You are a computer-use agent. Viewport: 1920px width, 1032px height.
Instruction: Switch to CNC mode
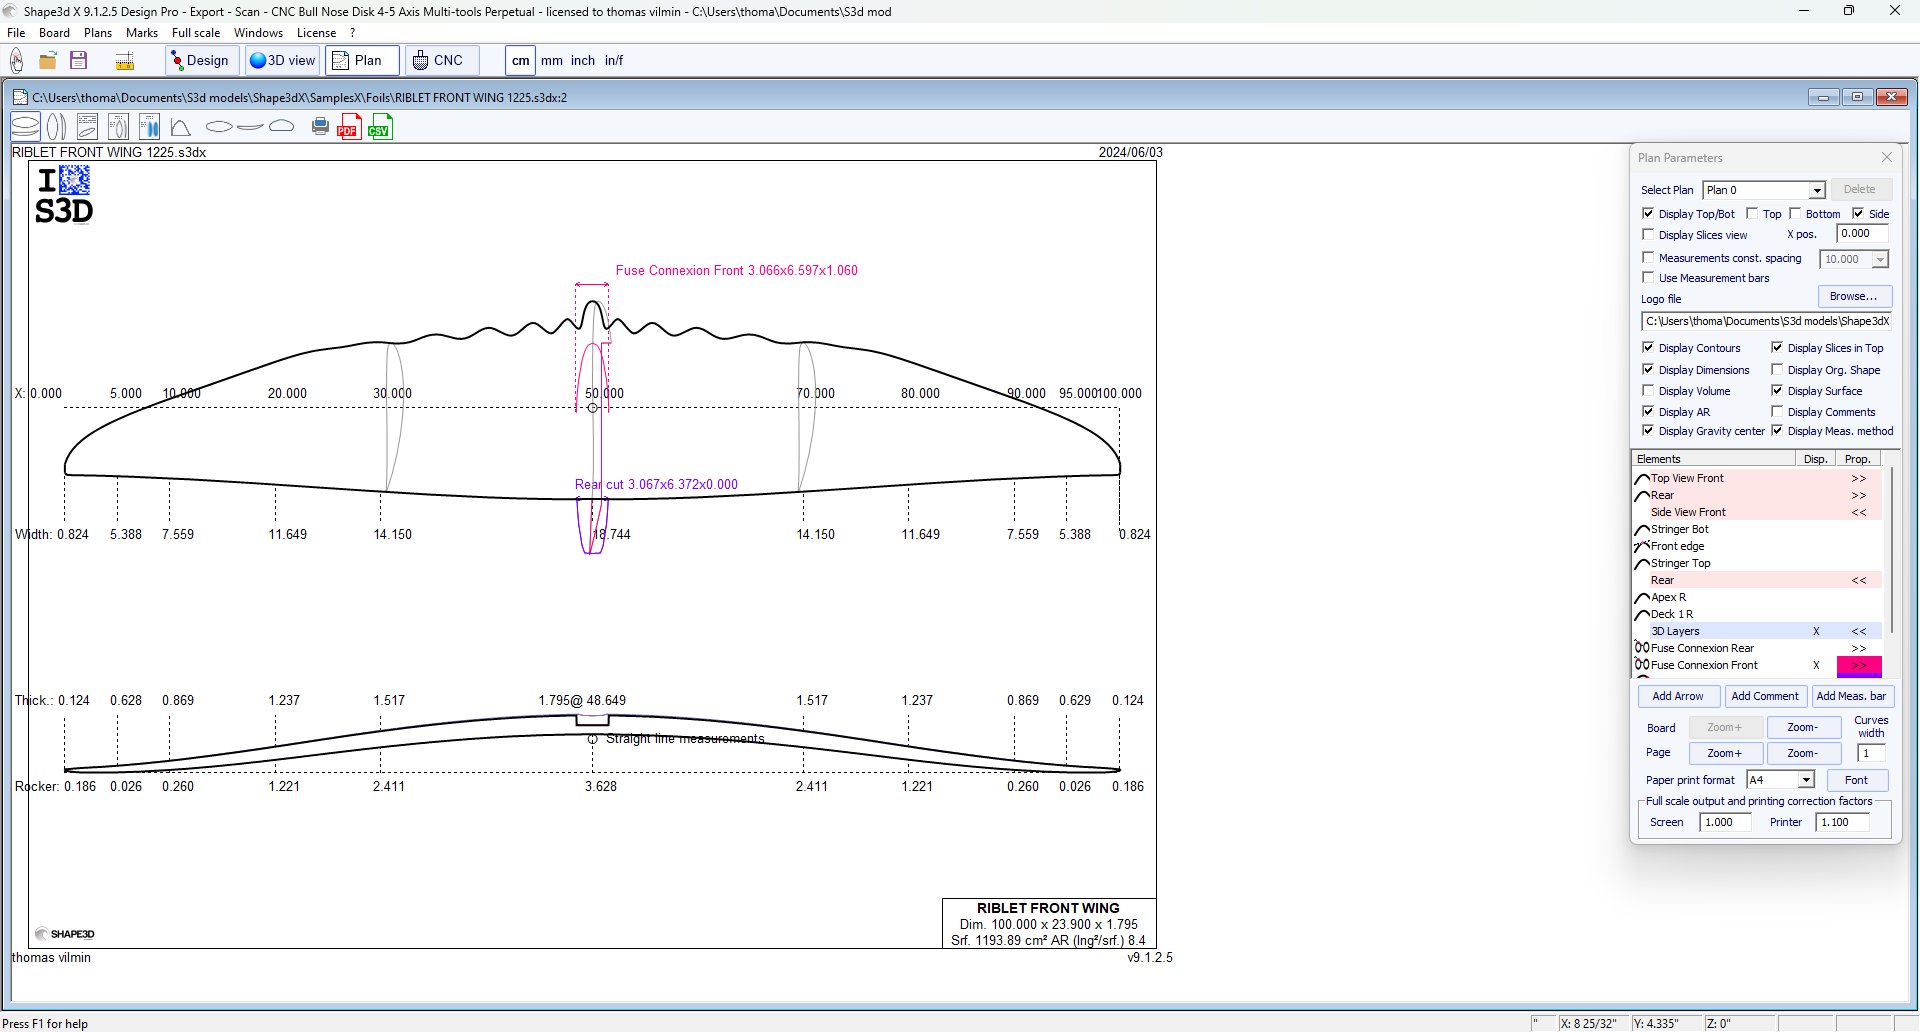(440, 60)
